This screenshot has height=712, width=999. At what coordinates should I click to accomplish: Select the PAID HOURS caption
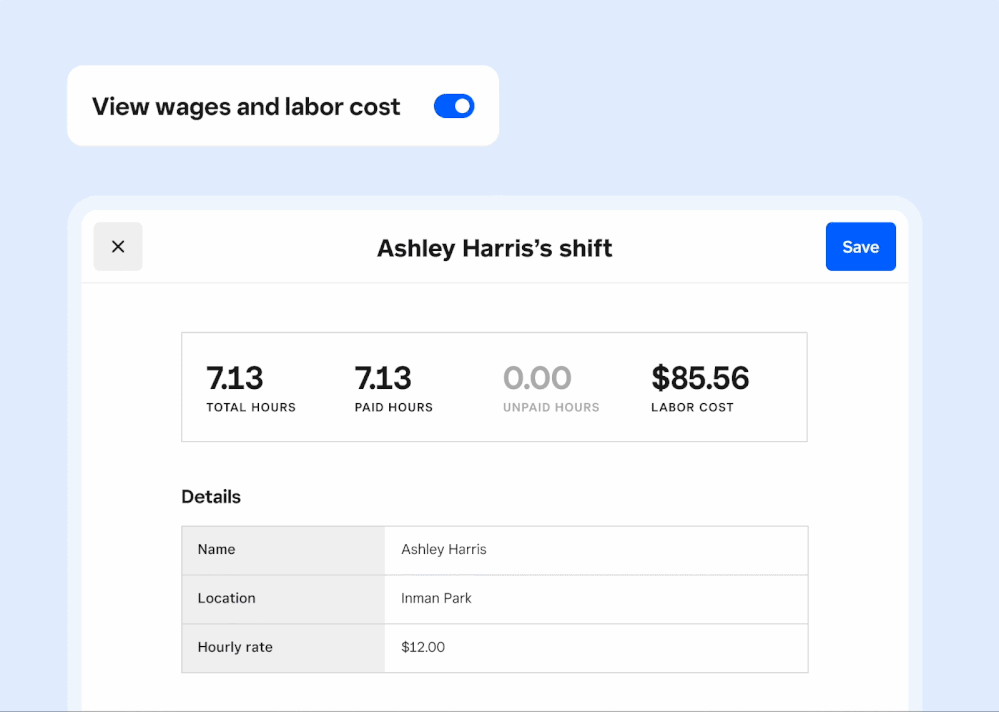click(394, 408)
